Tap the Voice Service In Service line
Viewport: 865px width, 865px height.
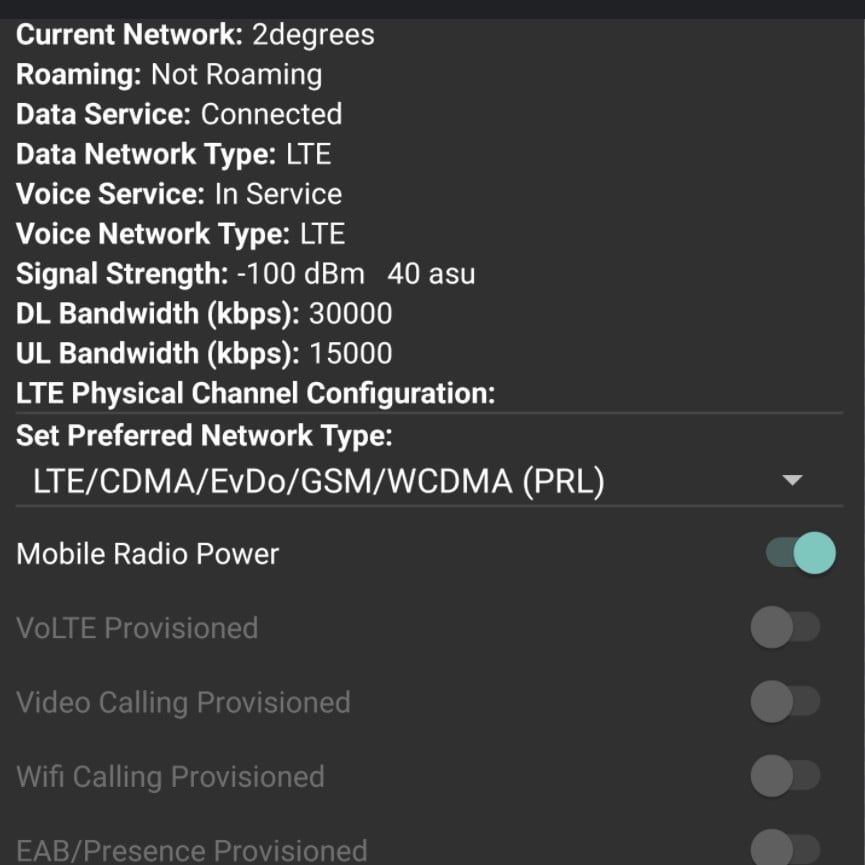pos(179,194)
